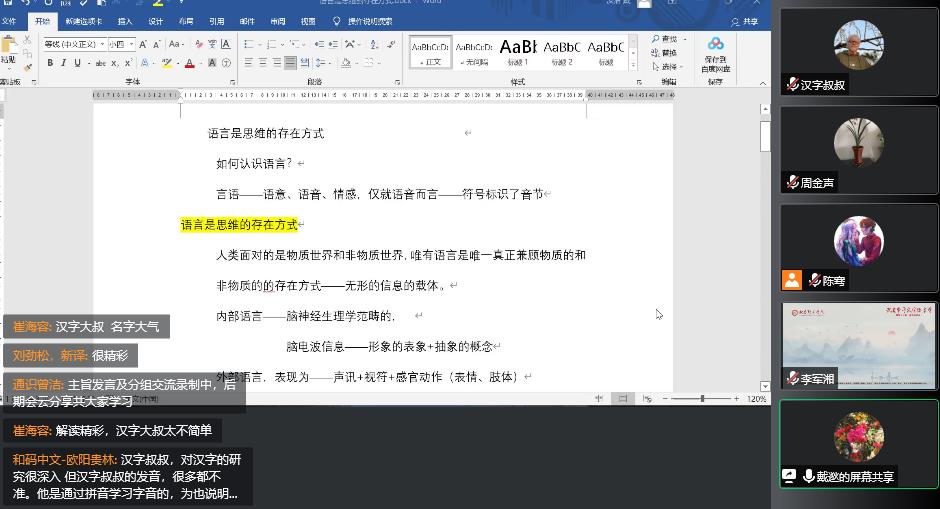
Task: Click the yellow text highlight icon
Action: pyautogui.click(x=166, y=63)
